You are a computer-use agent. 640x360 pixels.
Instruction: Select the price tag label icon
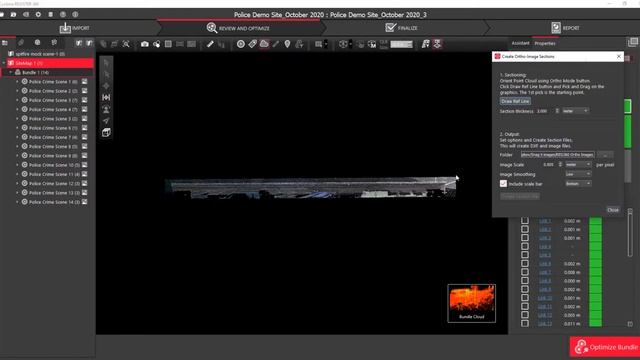coord(252,44)
